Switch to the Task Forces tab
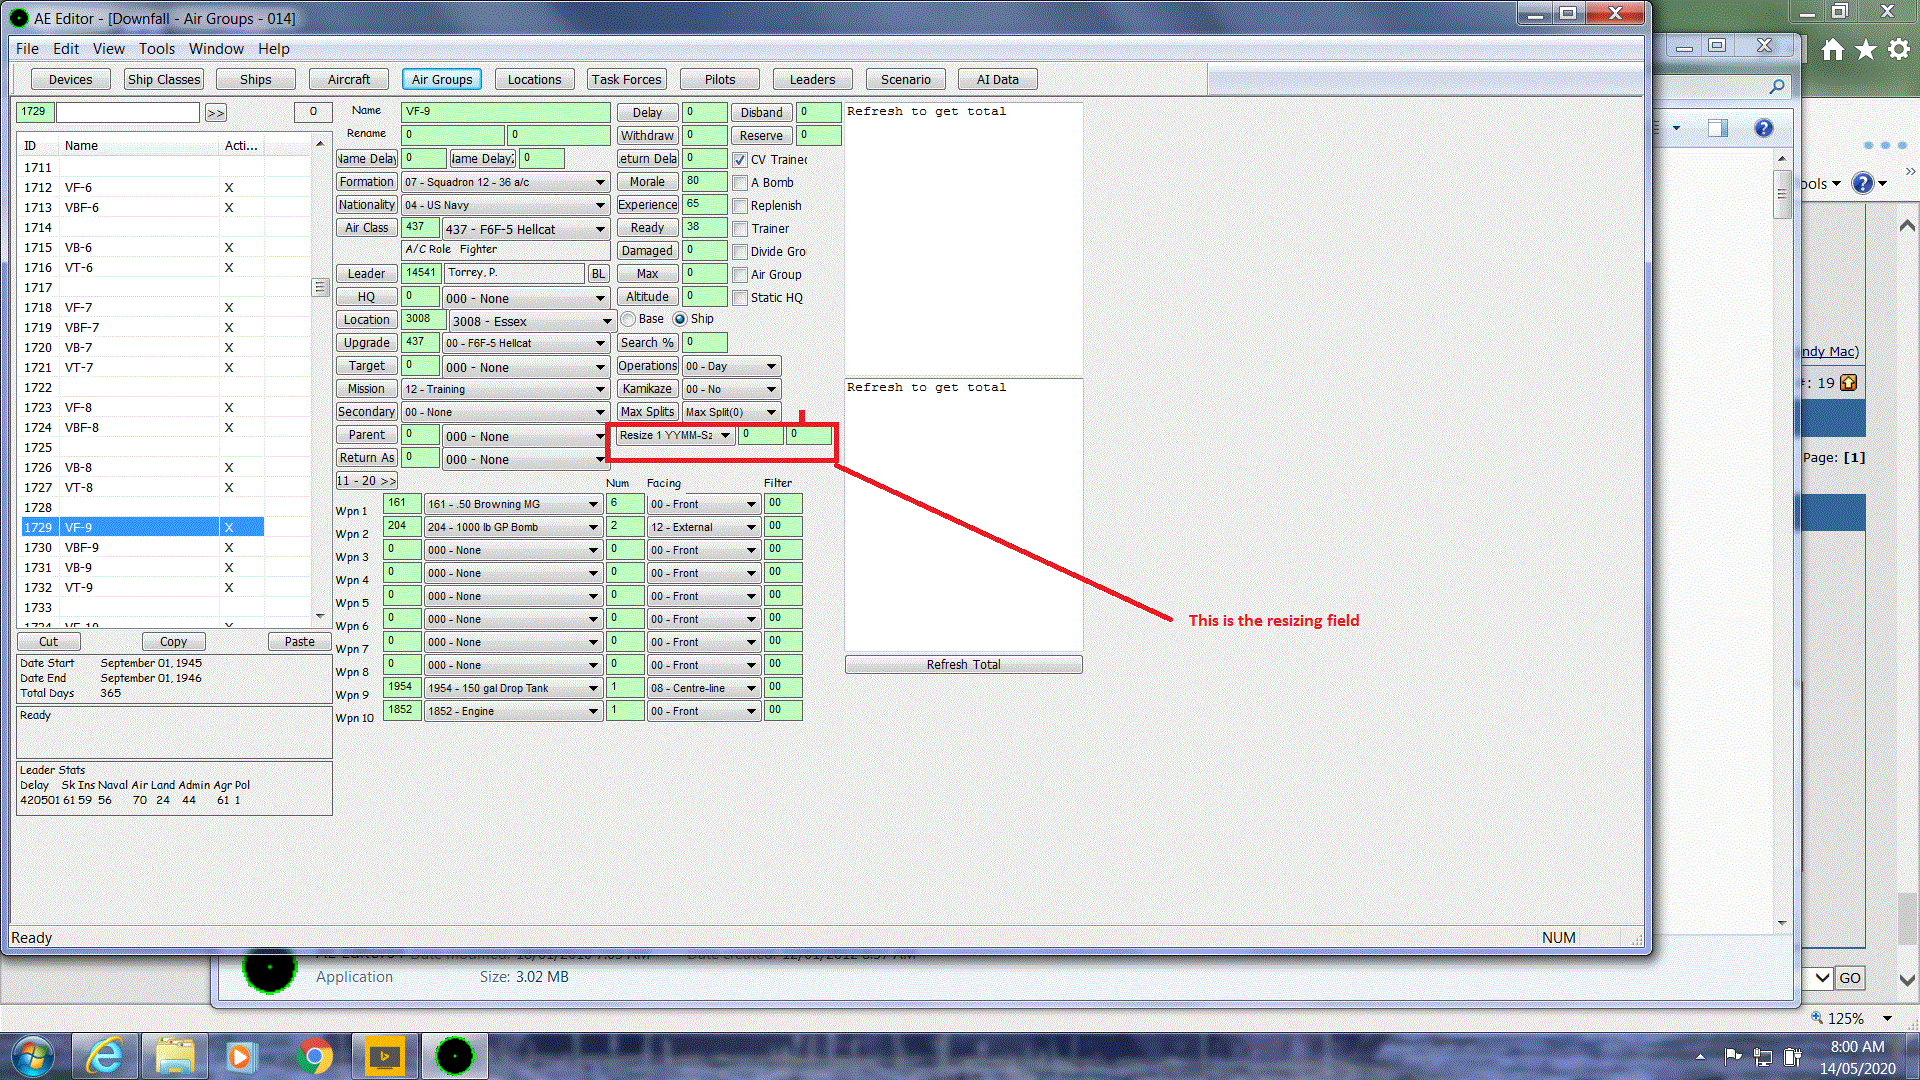This screenshot has width=1920, height=1080. click(x=626, y=79)
